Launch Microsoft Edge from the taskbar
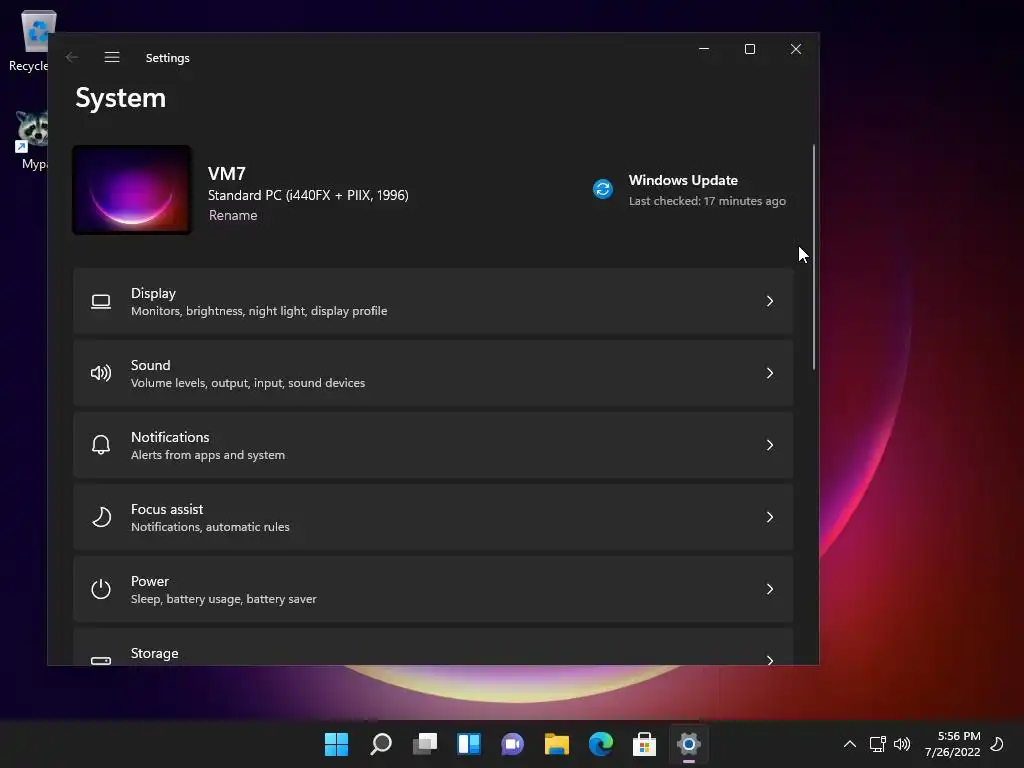 click(x=601, y=744)
